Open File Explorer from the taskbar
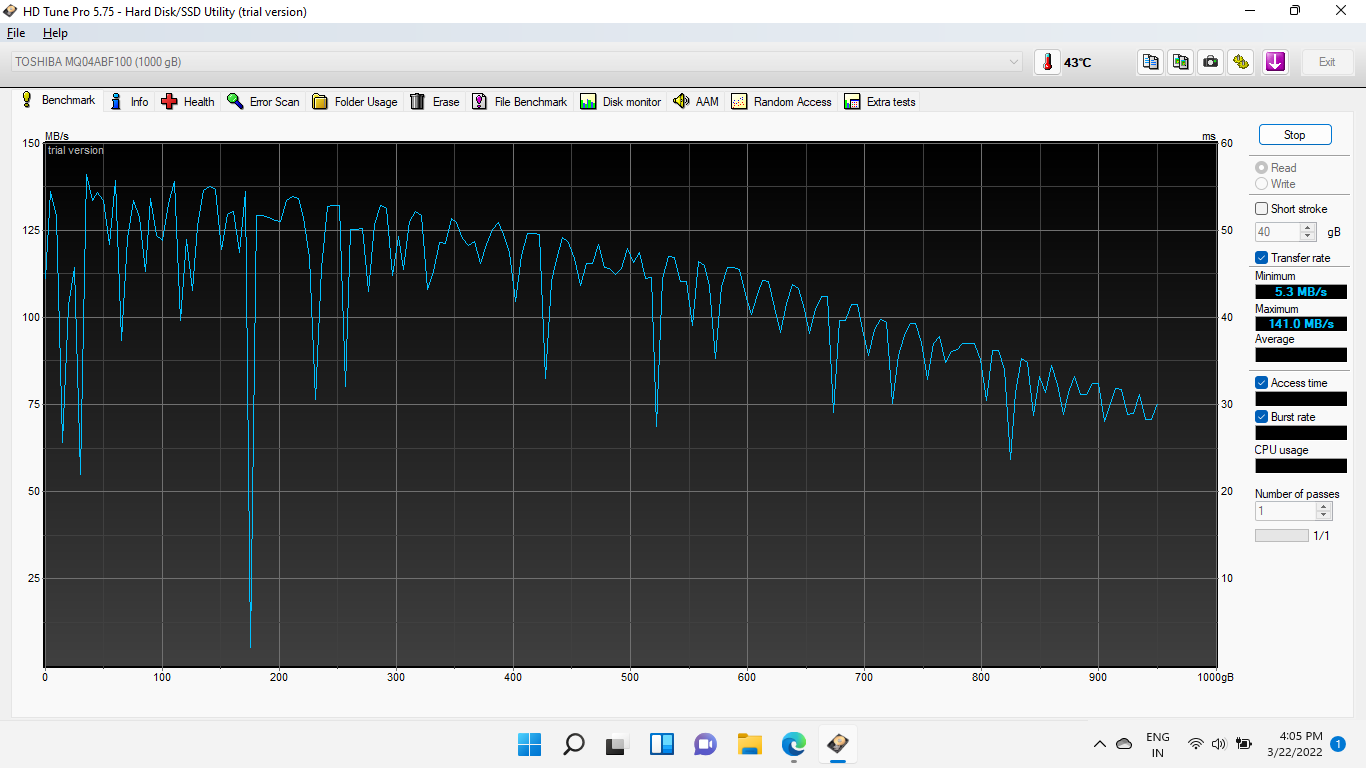Screen dimensions: 1366x768 (749, 744)
